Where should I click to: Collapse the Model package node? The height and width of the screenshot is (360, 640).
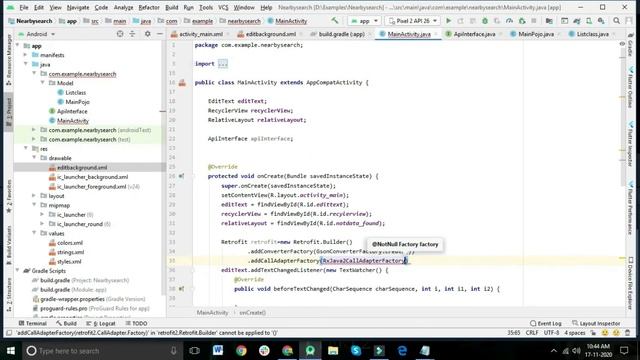click(43, 83)
